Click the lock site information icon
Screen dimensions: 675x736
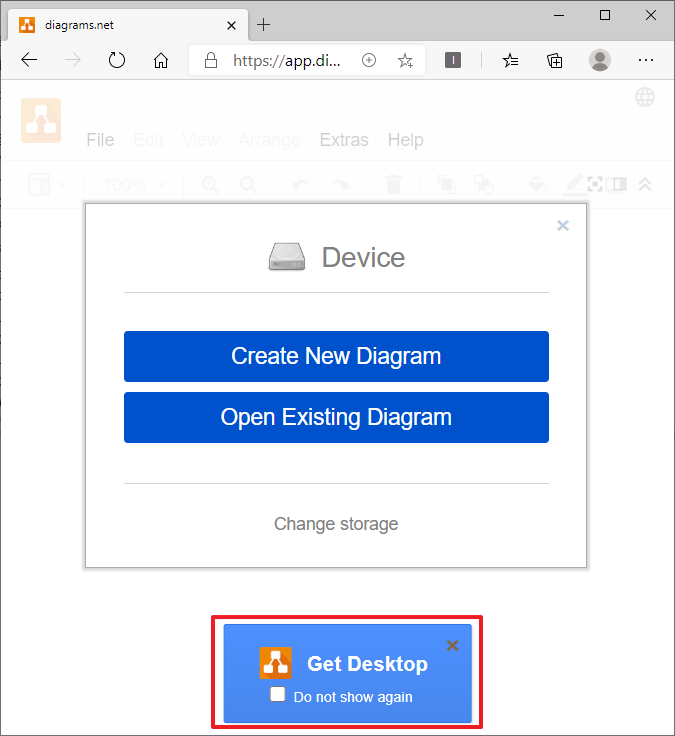pos(211,60)
